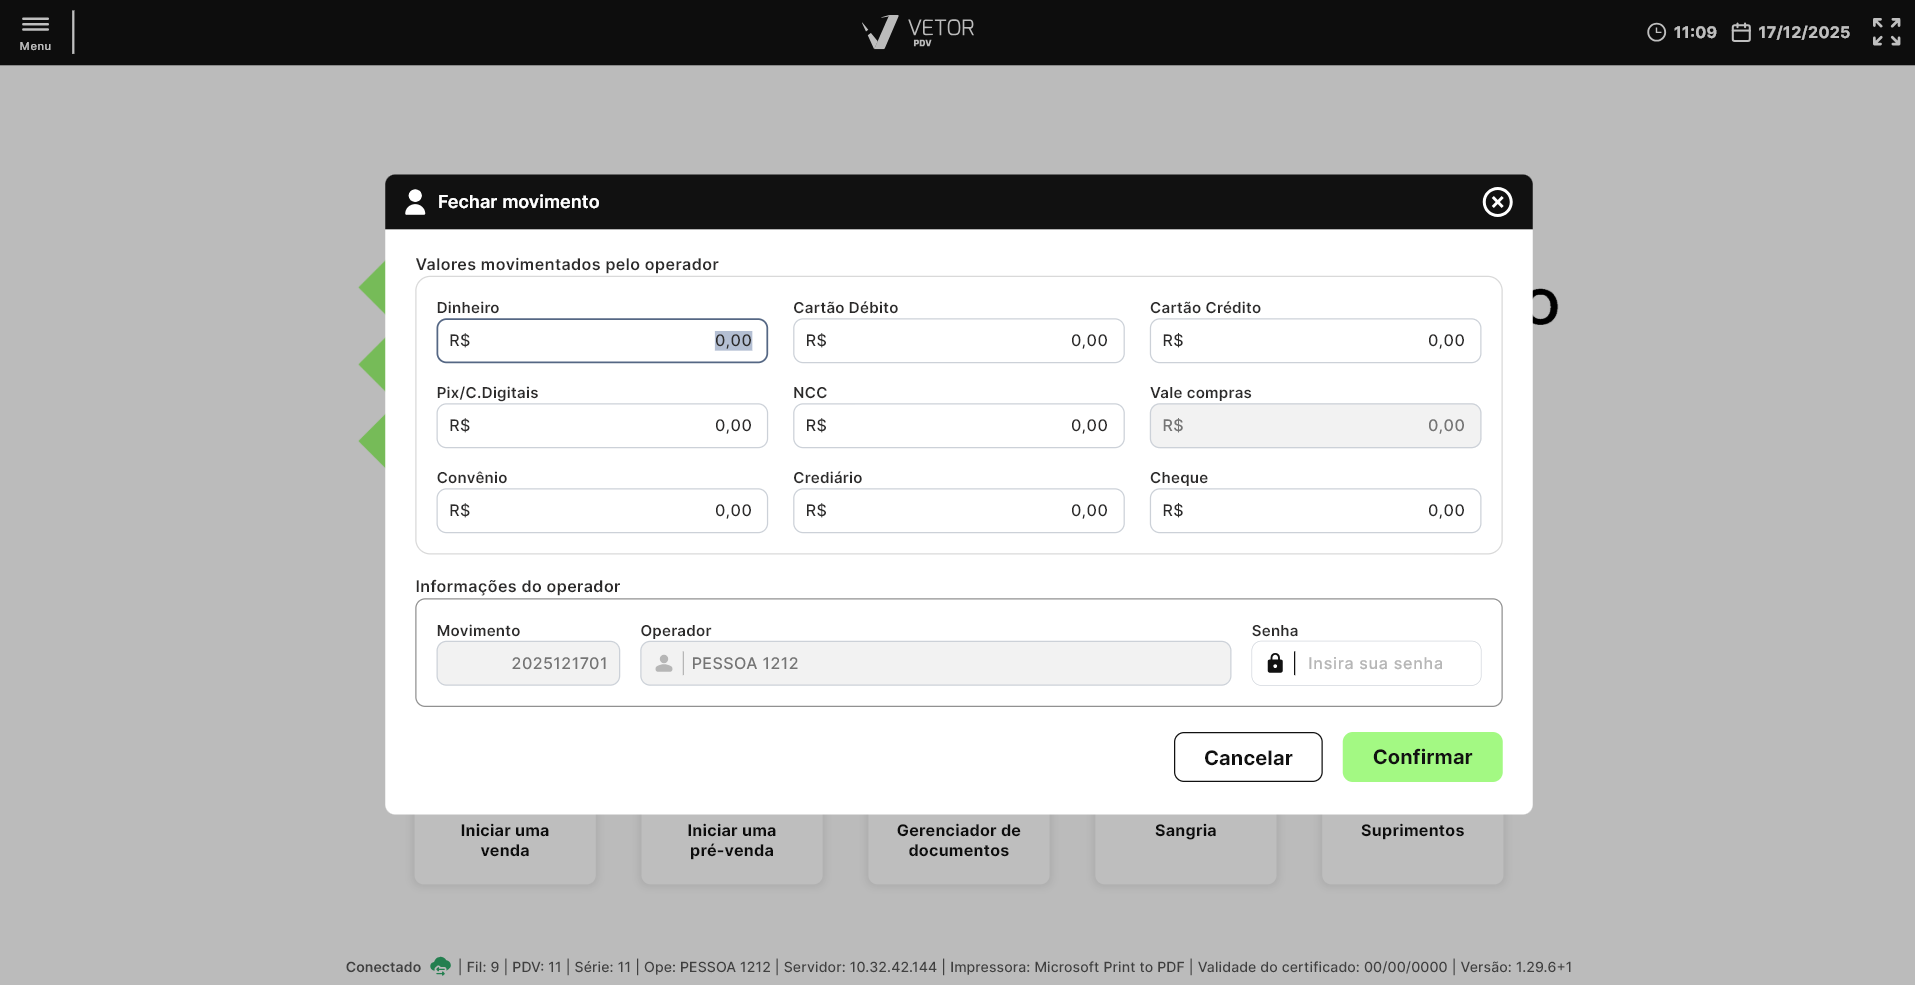Open the Sangria tile
The width and height of the screenshot is (1915, 985).
tap(1186, 848)
